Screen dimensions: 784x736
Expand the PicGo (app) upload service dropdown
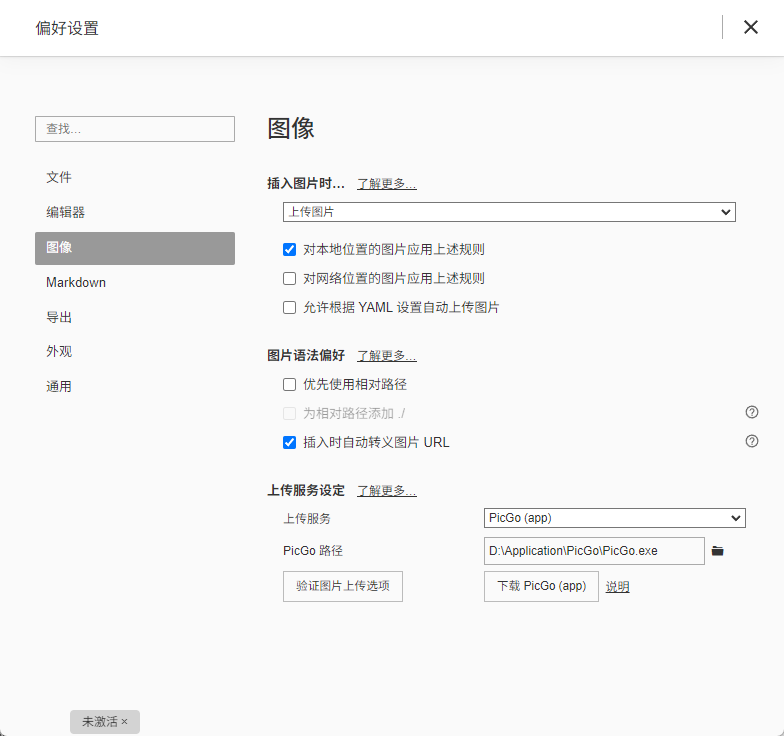point(614,518)
